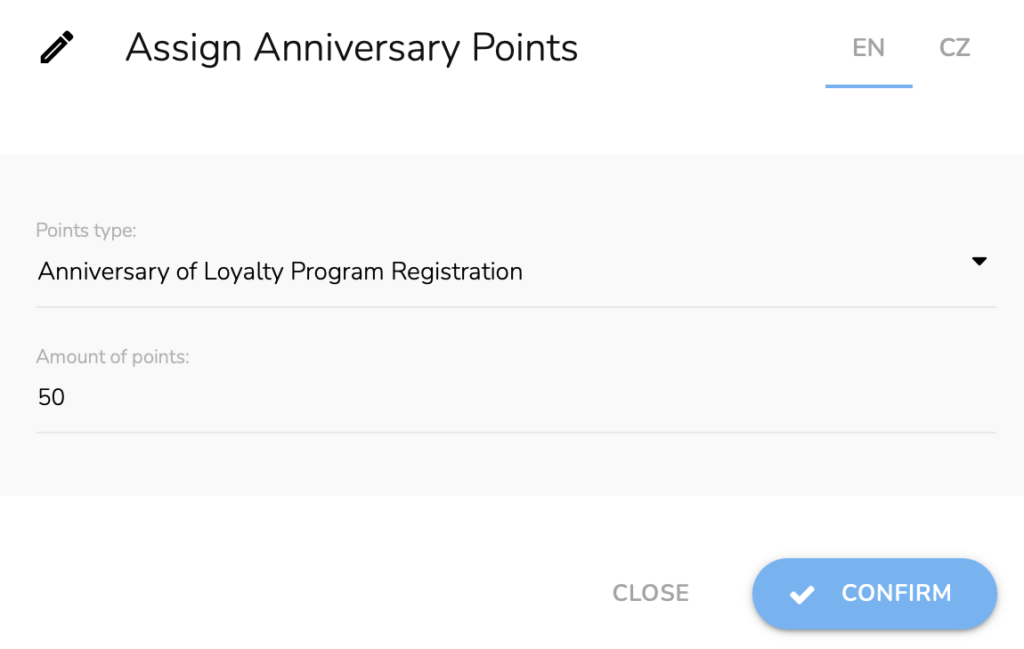The image size is (1024, 649).
Task: Click the underline below the amount input
Action: [x=516, y=432]
